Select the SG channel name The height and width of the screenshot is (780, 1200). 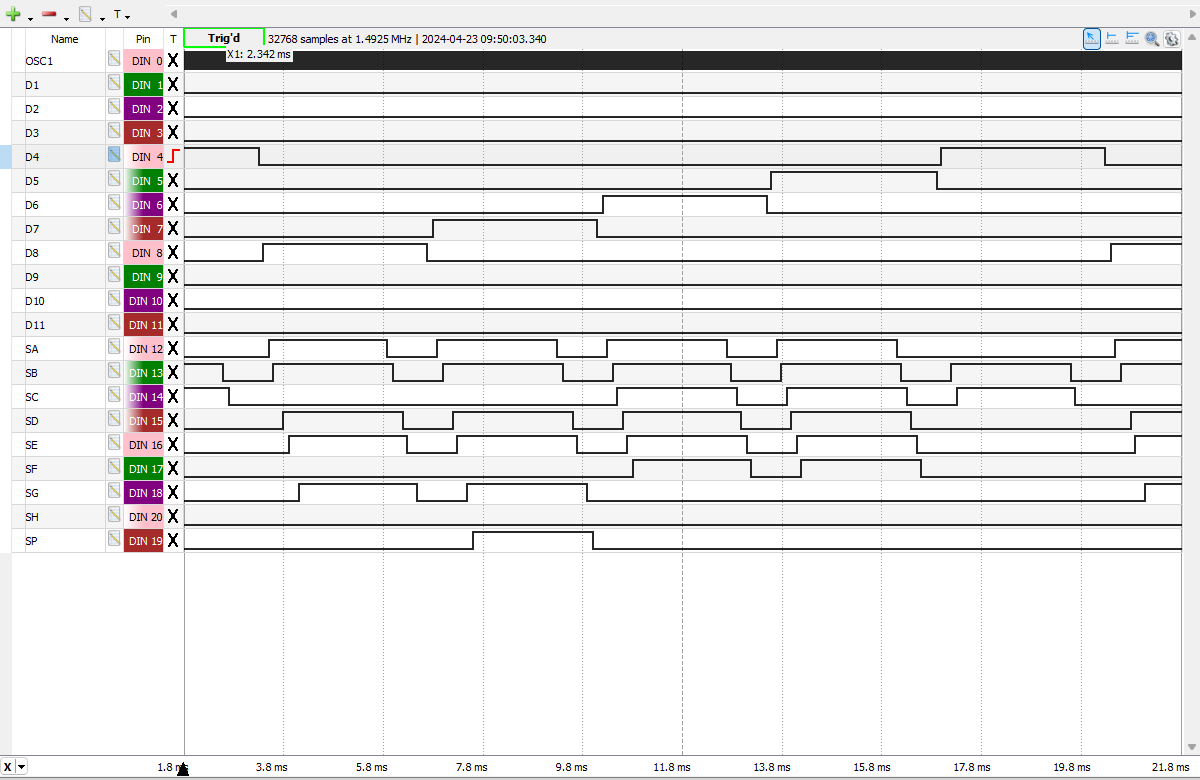tap(32, 493)
